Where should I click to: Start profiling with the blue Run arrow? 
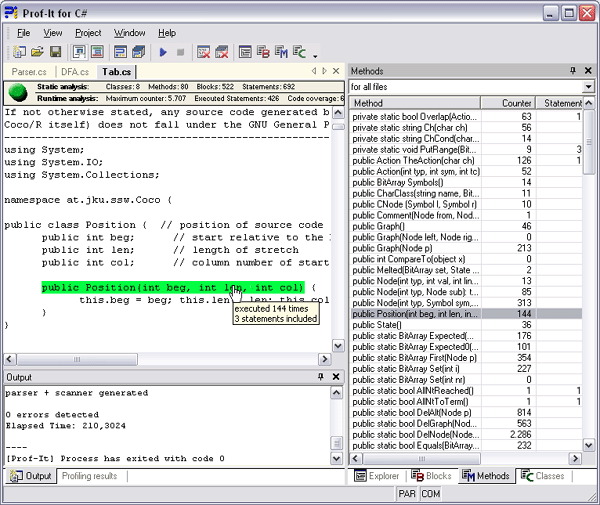pos(163,52)
